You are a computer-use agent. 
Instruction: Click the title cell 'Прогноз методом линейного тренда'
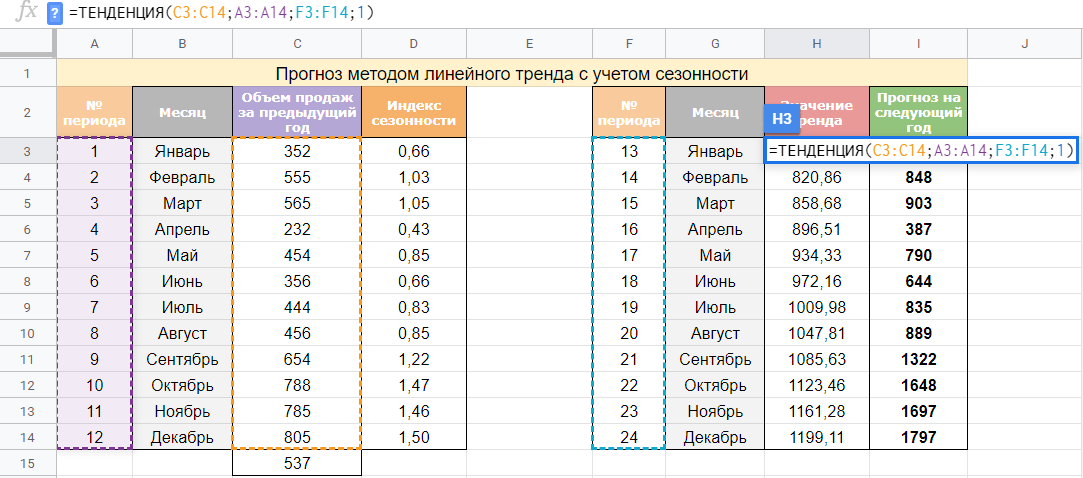(512, 73)
